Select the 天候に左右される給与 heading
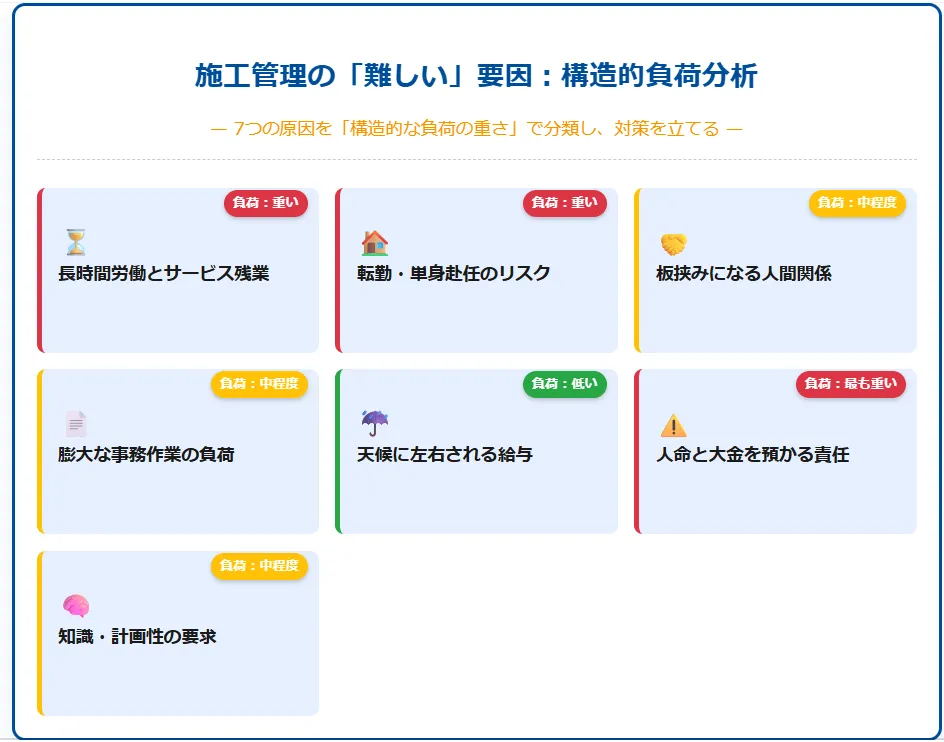The height and width of the screenshot is (742, 944). click(x=445, y=454)
